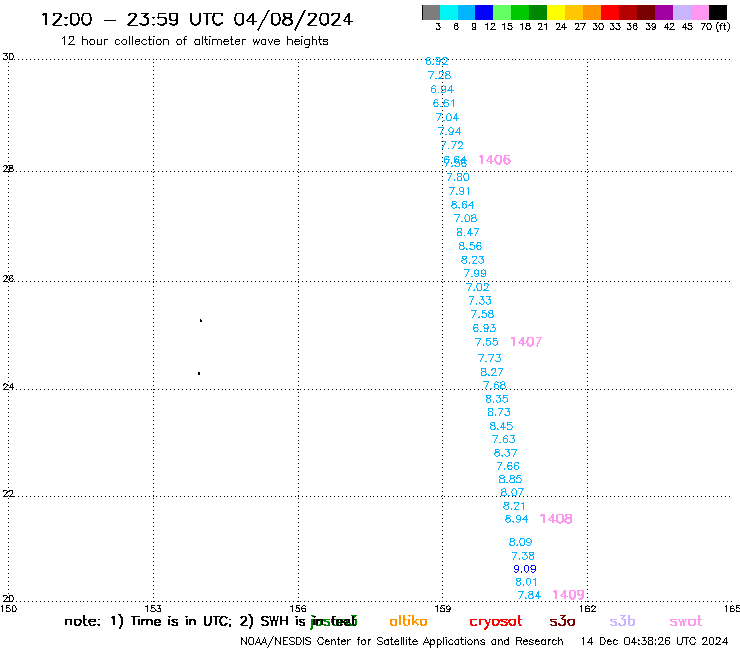Select the pink swatch in the color scale

point(699,12)
